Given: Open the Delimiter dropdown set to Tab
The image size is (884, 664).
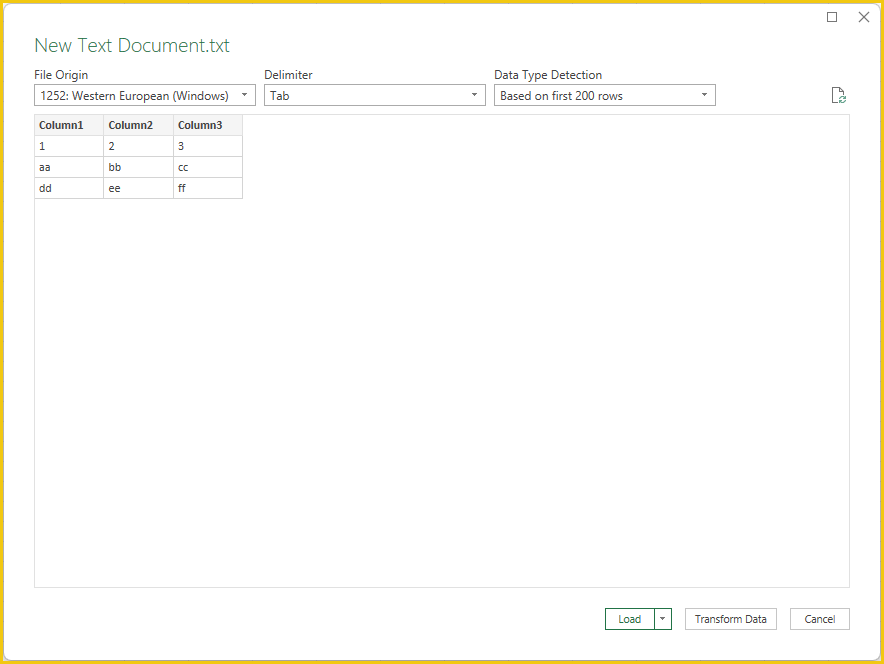Looking at the screenshot, I should (374, 95).
